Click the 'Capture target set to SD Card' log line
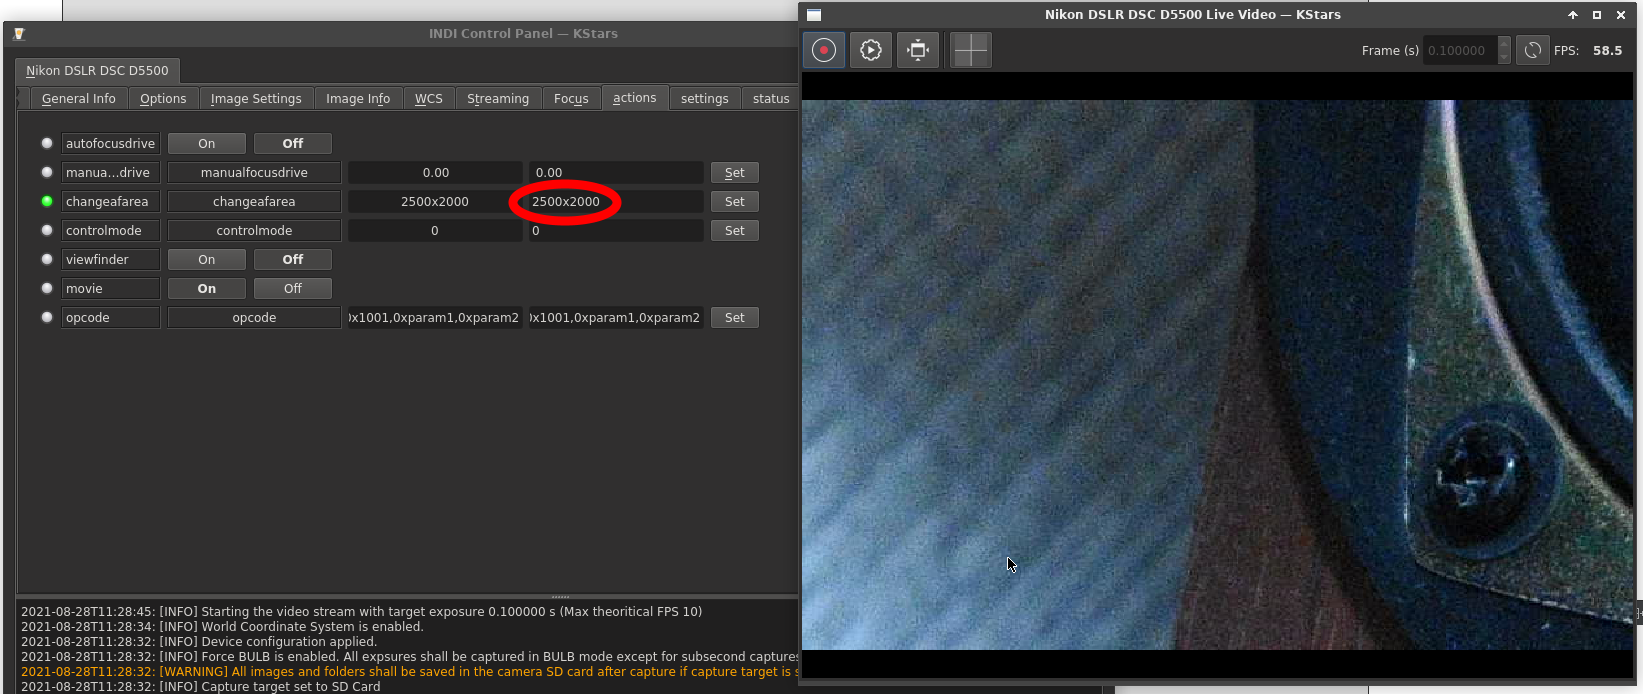Screen dimensions: 1643x694 point(200,687)
